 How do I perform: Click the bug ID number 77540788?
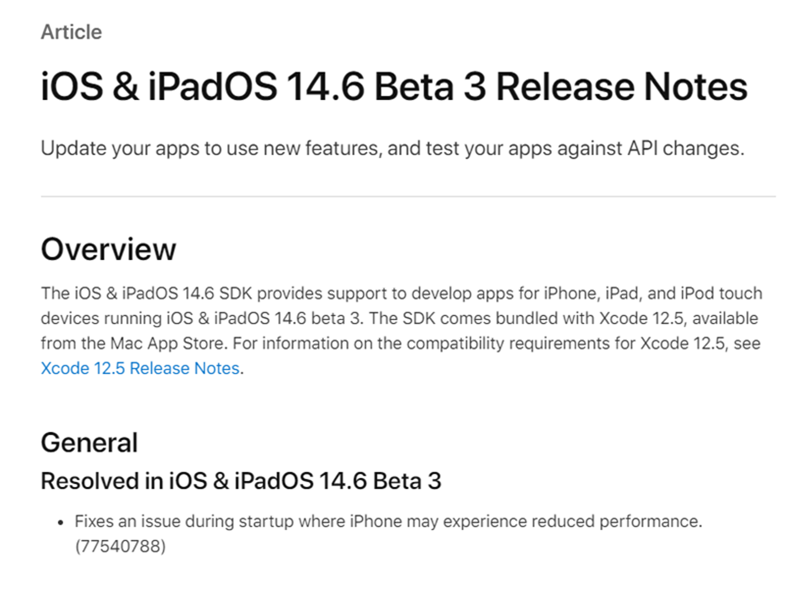(120, 546)
